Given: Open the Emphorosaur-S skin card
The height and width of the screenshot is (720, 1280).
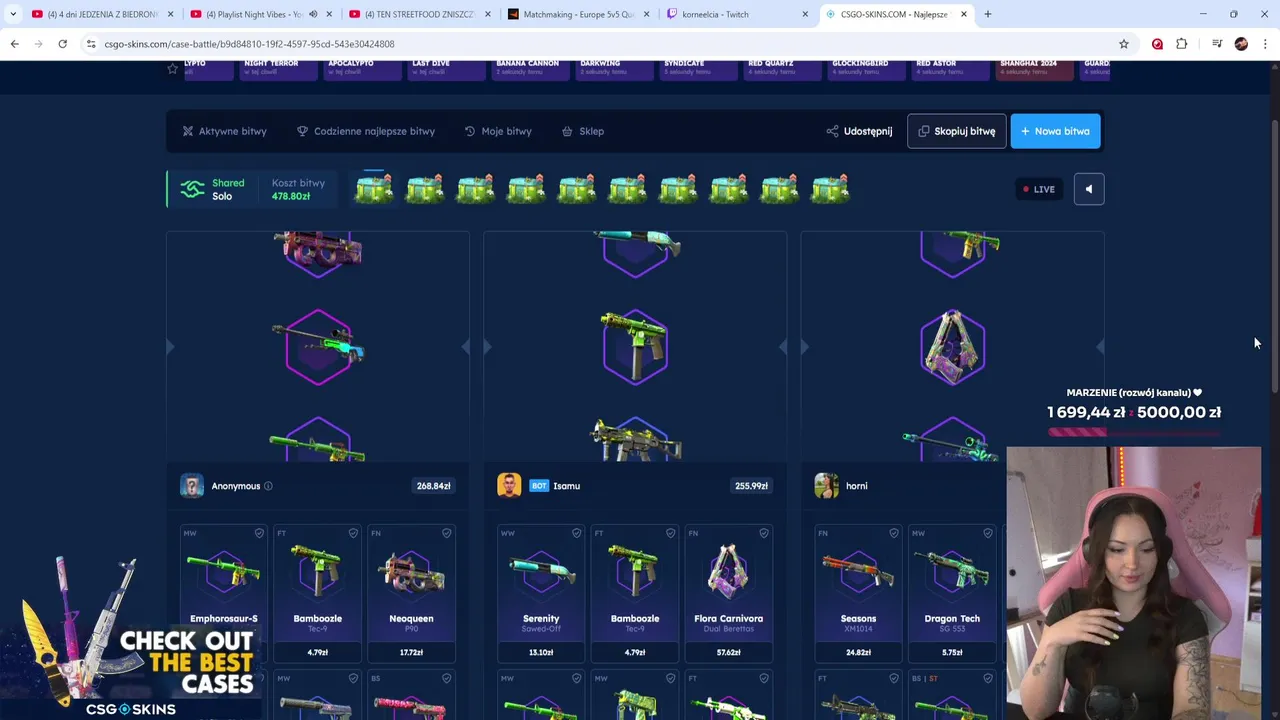Looking at the screenshot, I should [x=224, y=593].
